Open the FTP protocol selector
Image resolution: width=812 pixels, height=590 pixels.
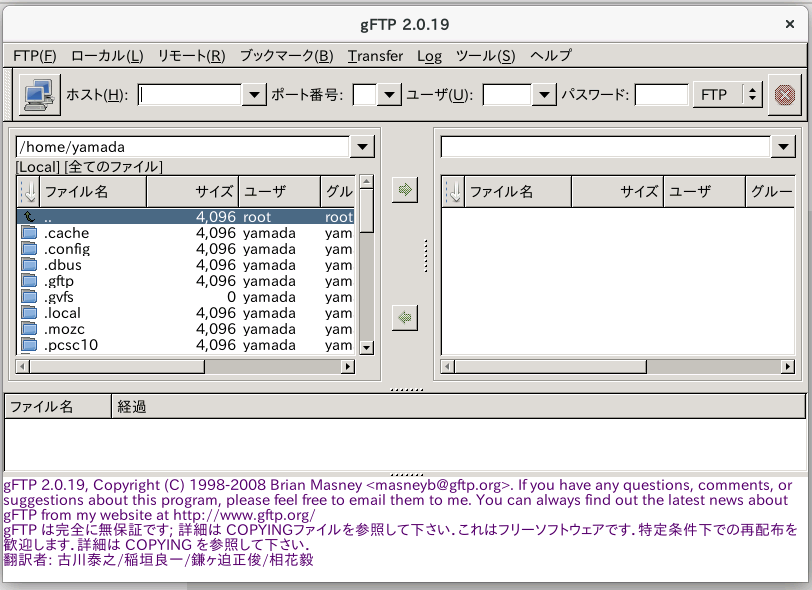[727, 95]
